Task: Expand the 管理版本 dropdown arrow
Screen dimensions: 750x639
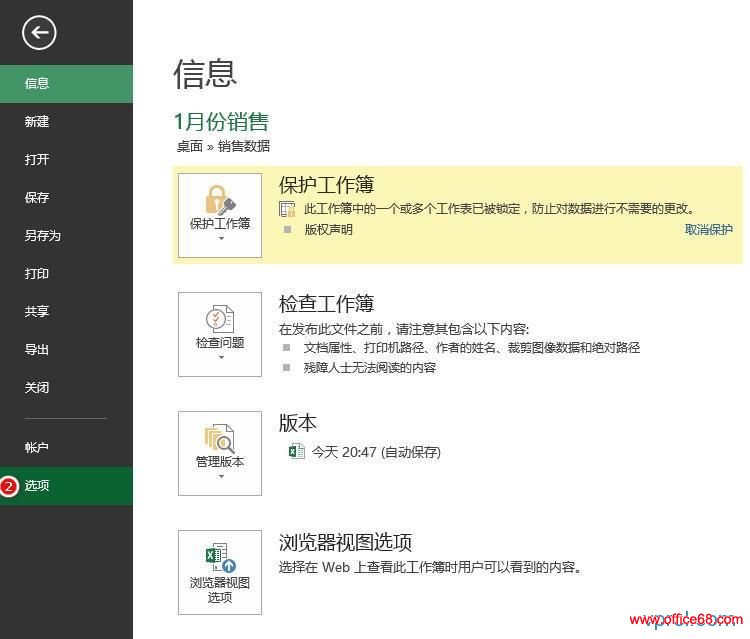Action: tap(221, 476)
